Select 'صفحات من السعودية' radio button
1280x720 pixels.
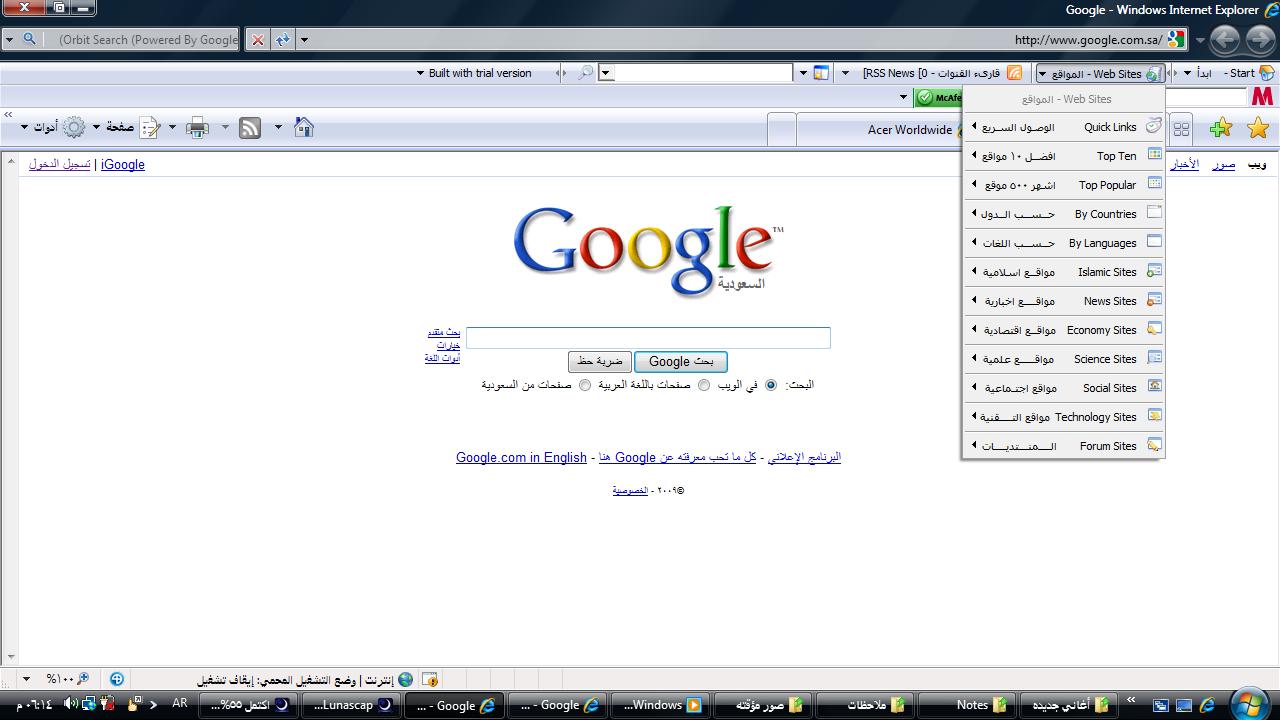pos(585,385)
